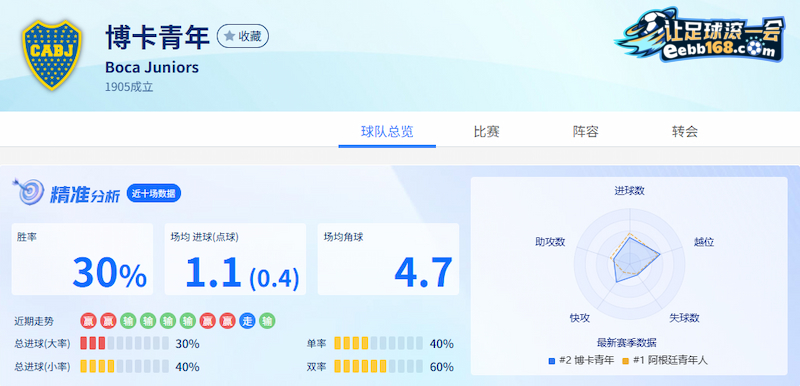Click the 近期走势 label

tap(34, 322)
